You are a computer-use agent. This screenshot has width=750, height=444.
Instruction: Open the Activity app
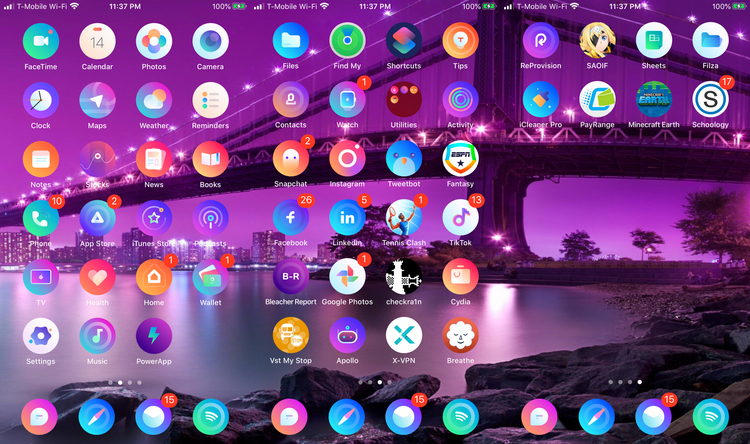tap(460, 100)
